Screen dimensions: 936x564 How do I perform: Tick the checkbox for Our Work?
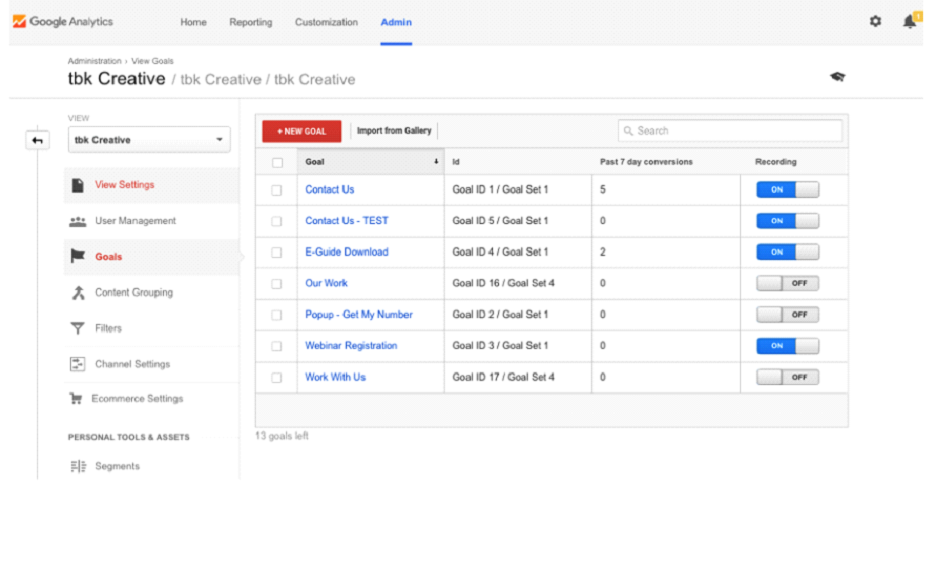tap(276, 283)
